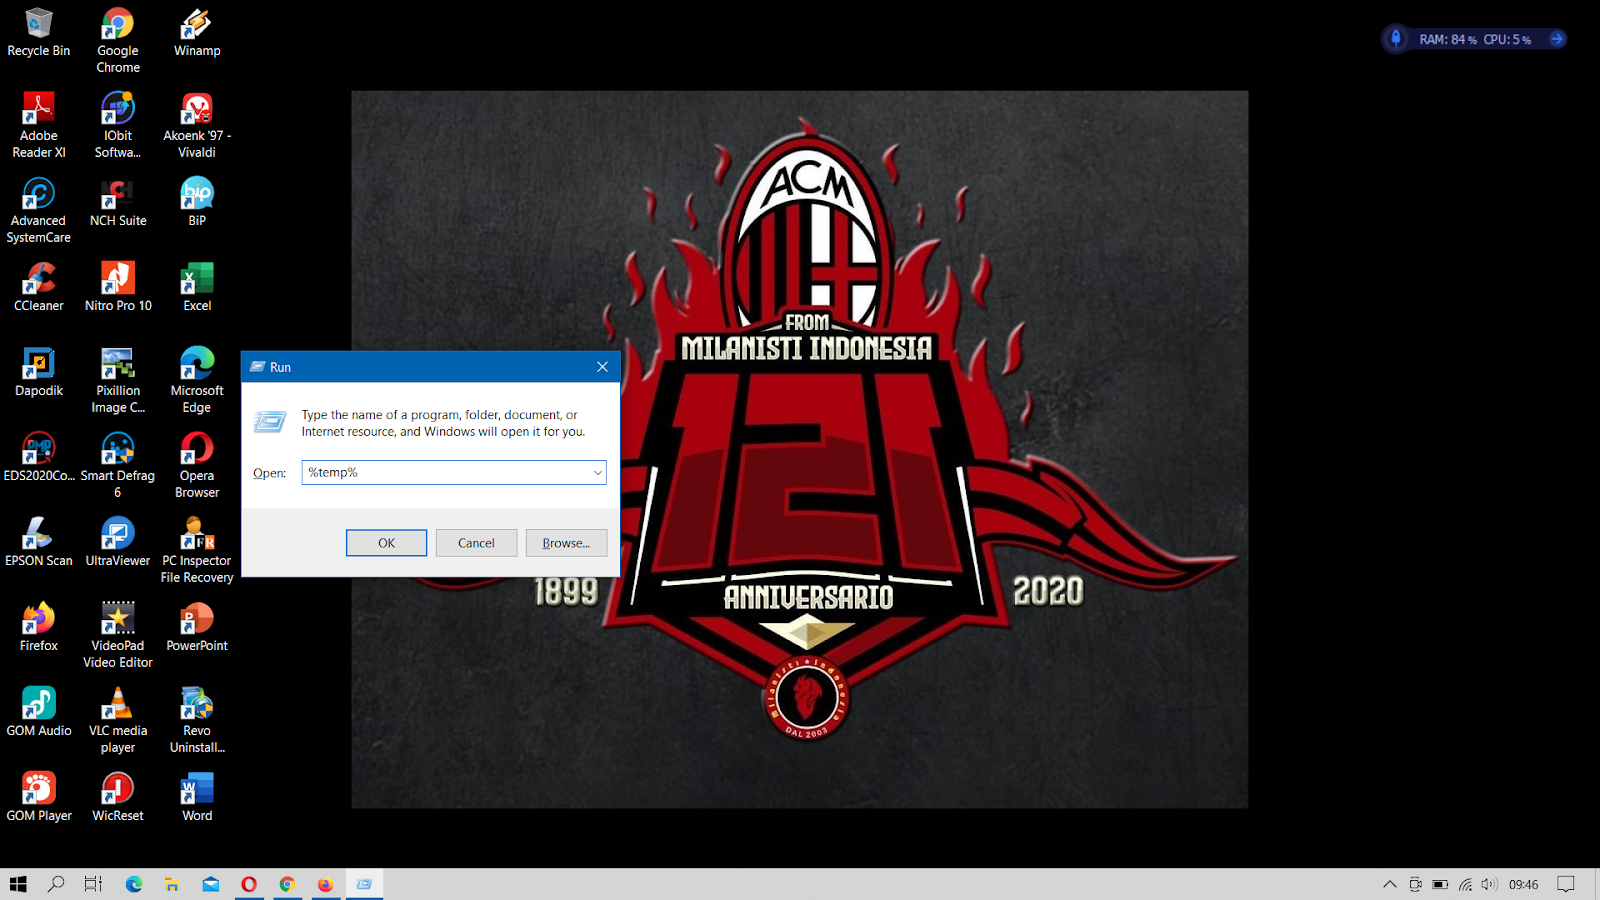
Task: Click Browse... in the Run dialog
Action: 566,543
